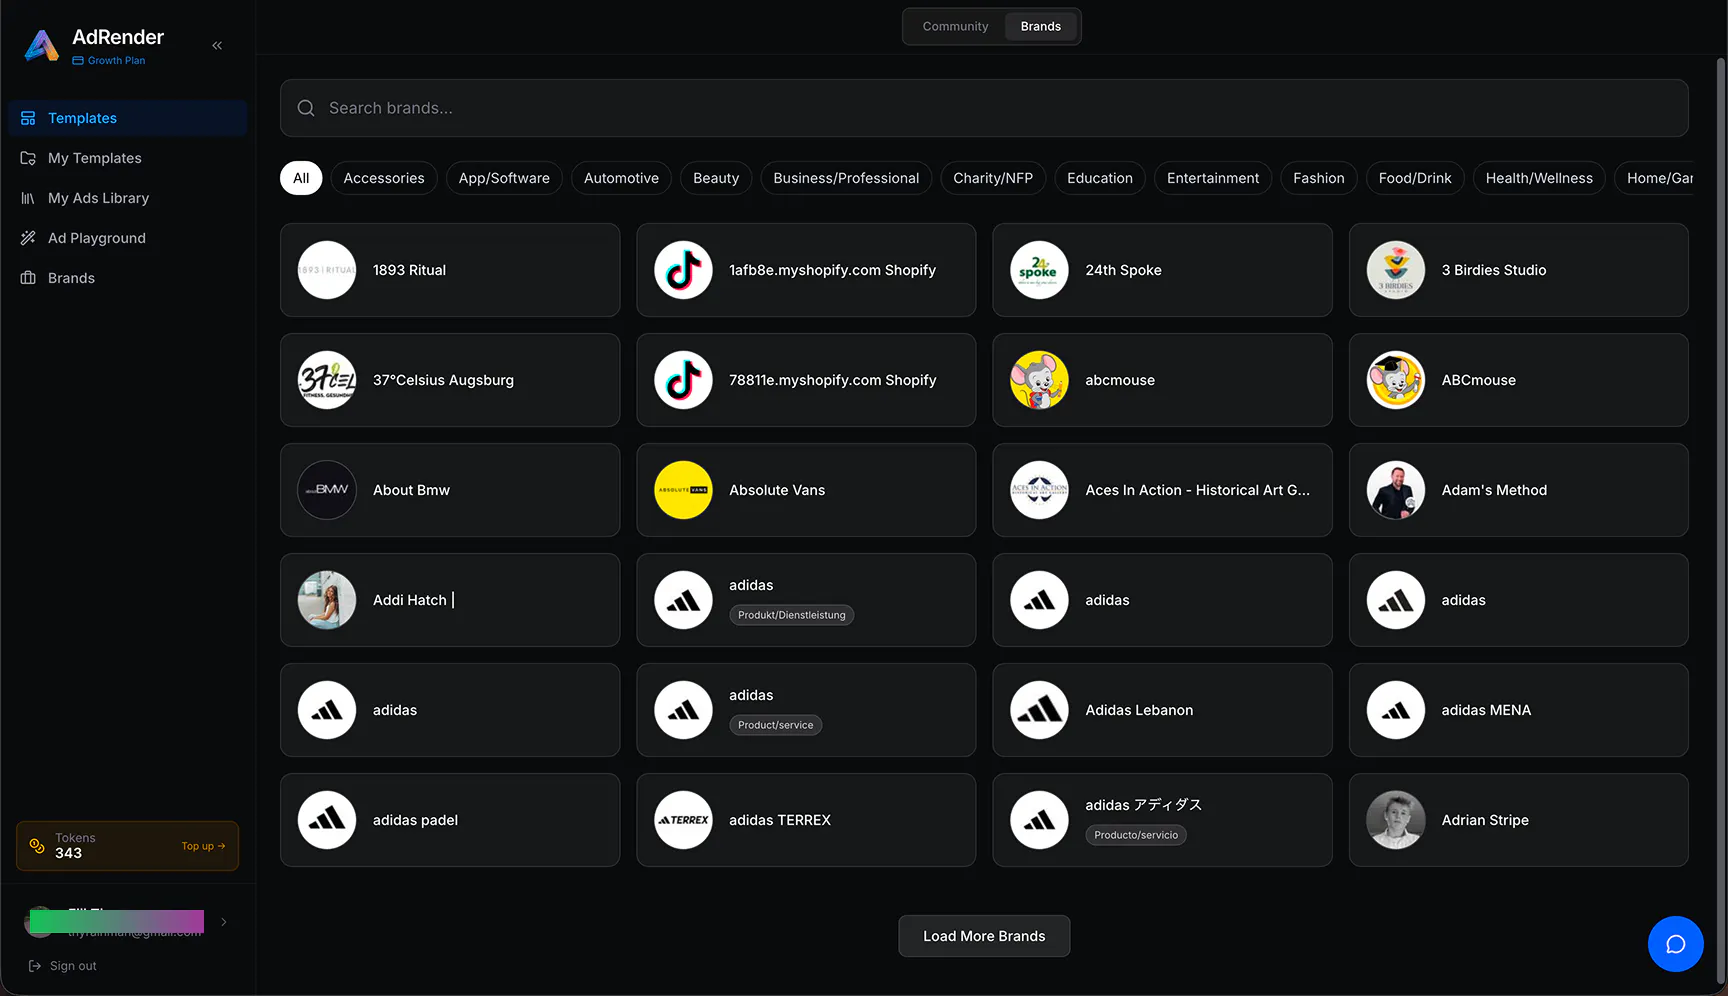Viewport: 1728px width, 996px height.
Task: Click the Adidas Lebanon brand name
Action: click(x=1139, y=710)
